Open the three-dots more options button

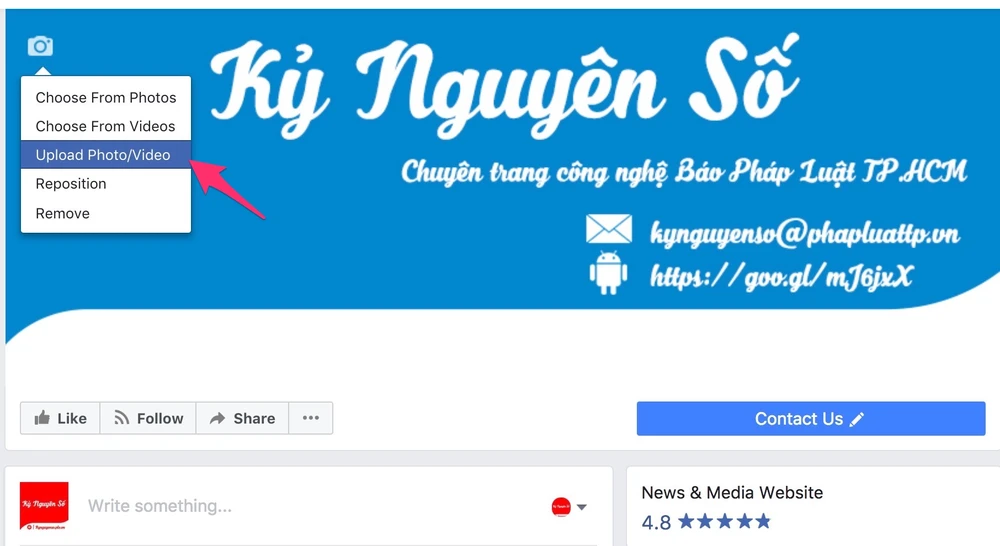pyautogui.click(x=311, y=418)
